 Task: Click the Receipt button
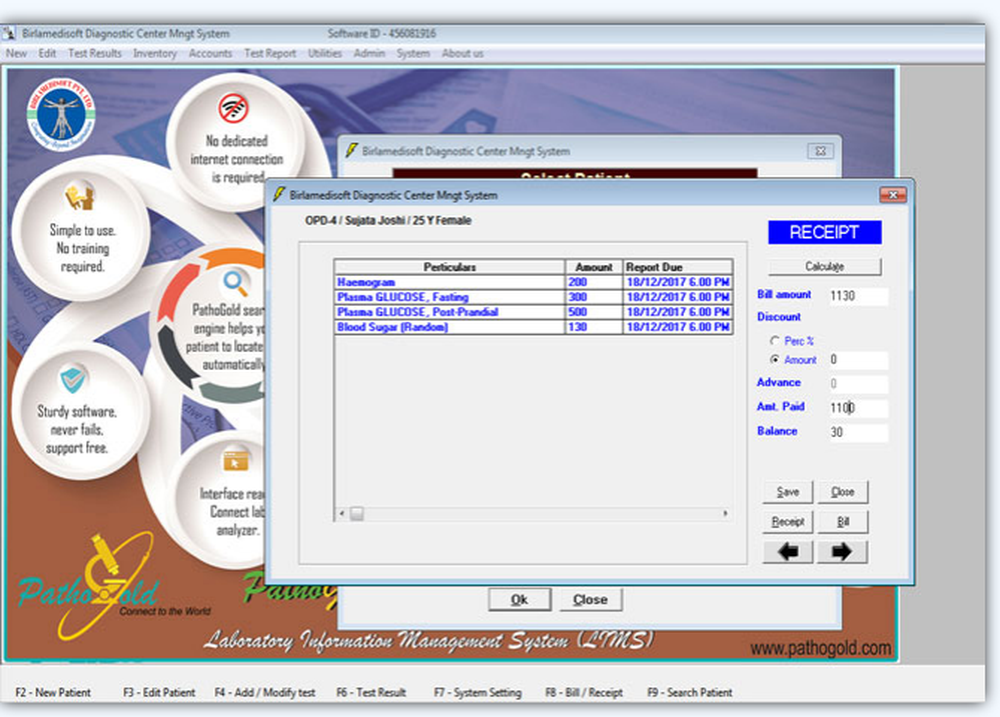[x=788, y=522]
